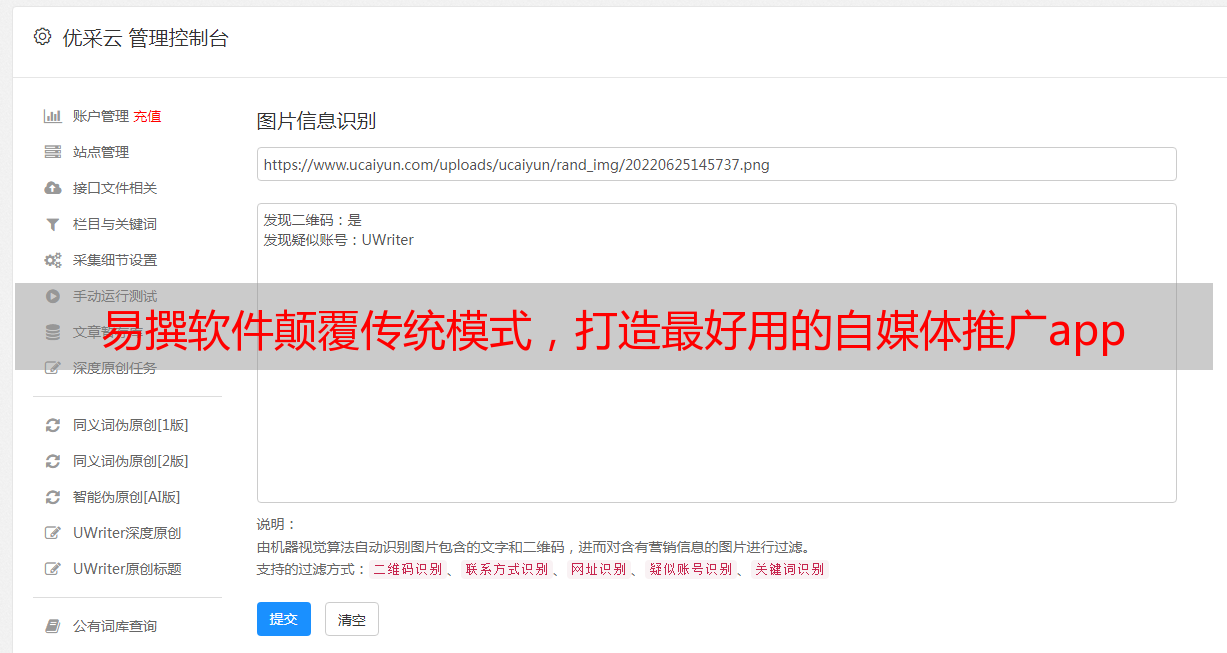The width and height of the screenshot is (1227, 653).
Task: Click the red 充值 link
Action: point(147,116)
